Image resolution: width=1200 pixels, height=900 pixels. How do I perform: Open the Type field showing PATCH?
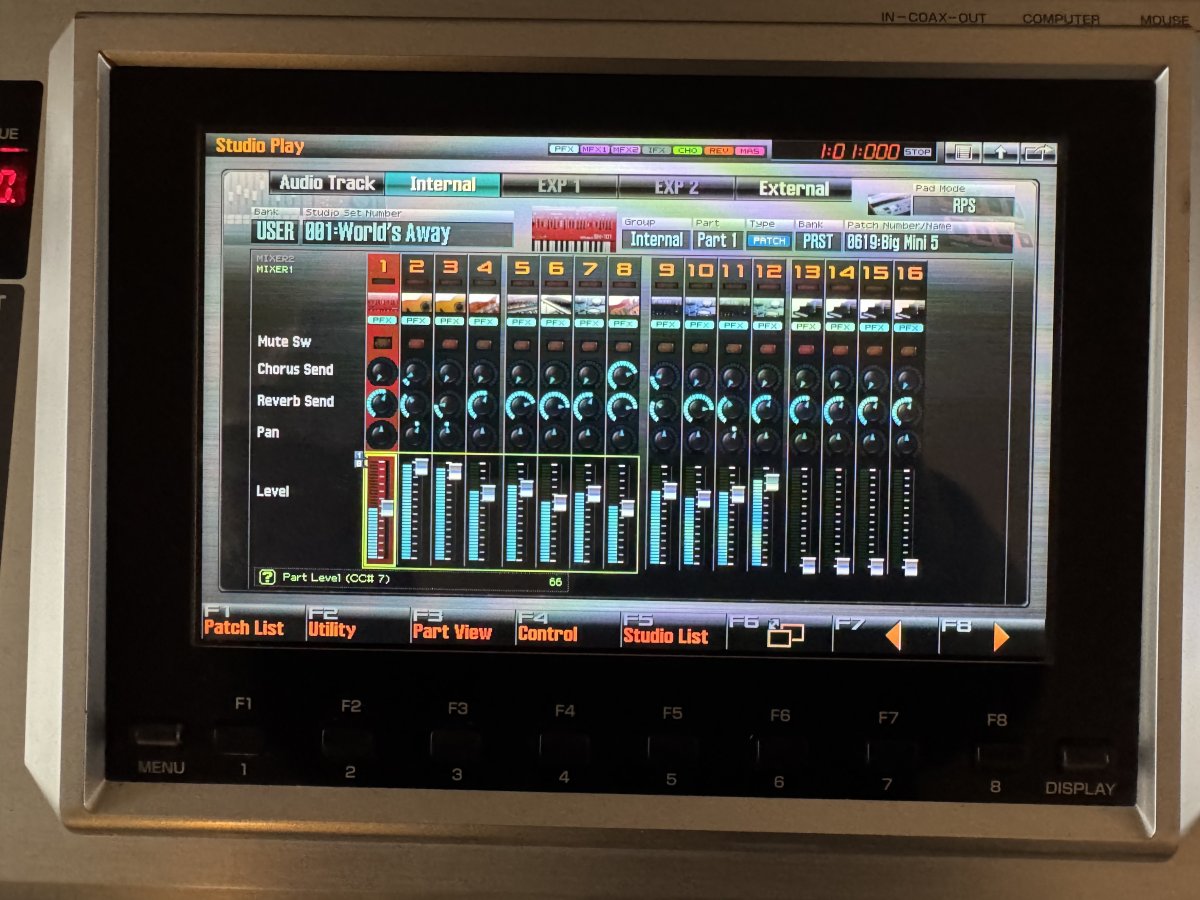[x=769, y=241]
